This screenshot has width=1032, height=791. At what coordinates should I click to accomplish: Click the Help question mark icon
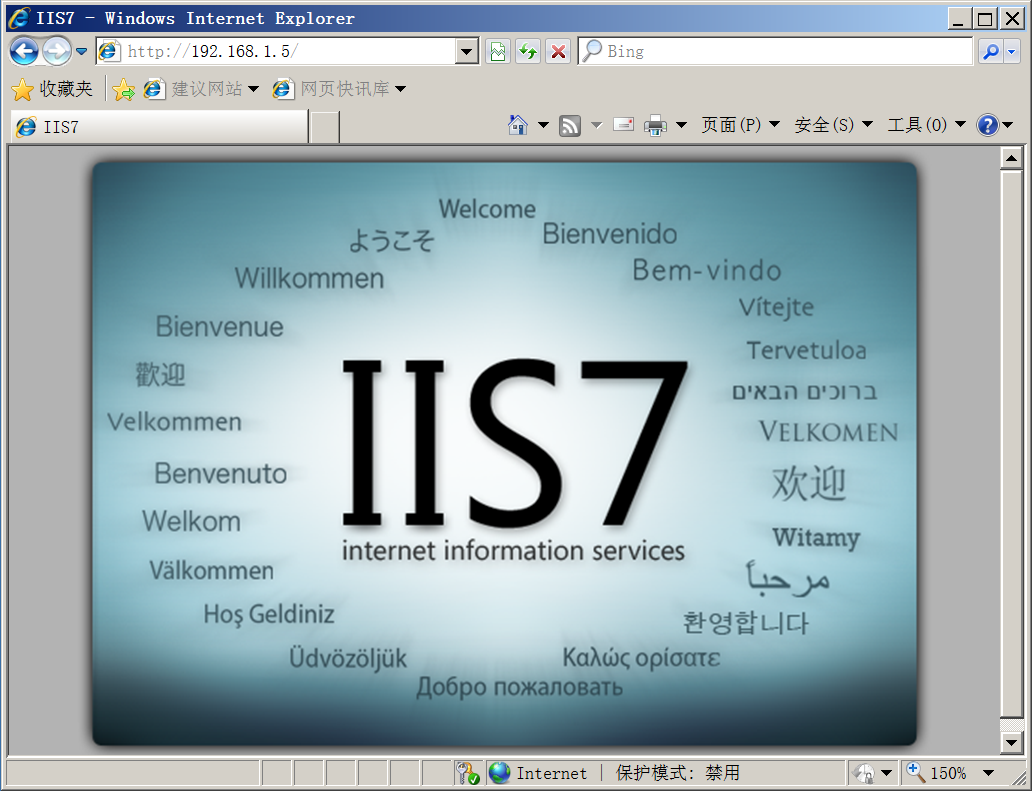989,125
